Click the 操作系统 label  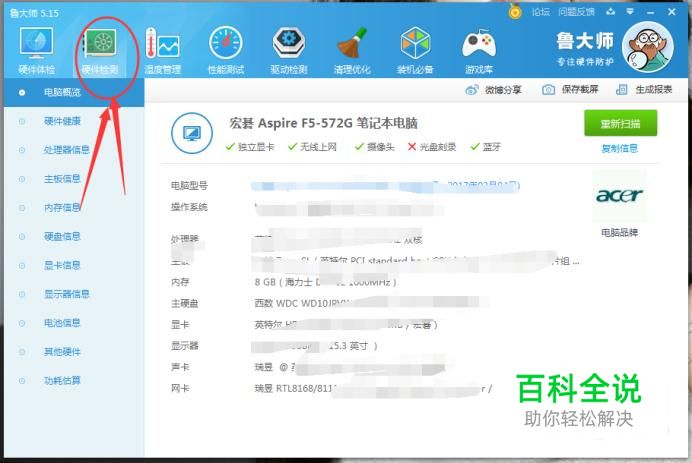tap(189, 207)
